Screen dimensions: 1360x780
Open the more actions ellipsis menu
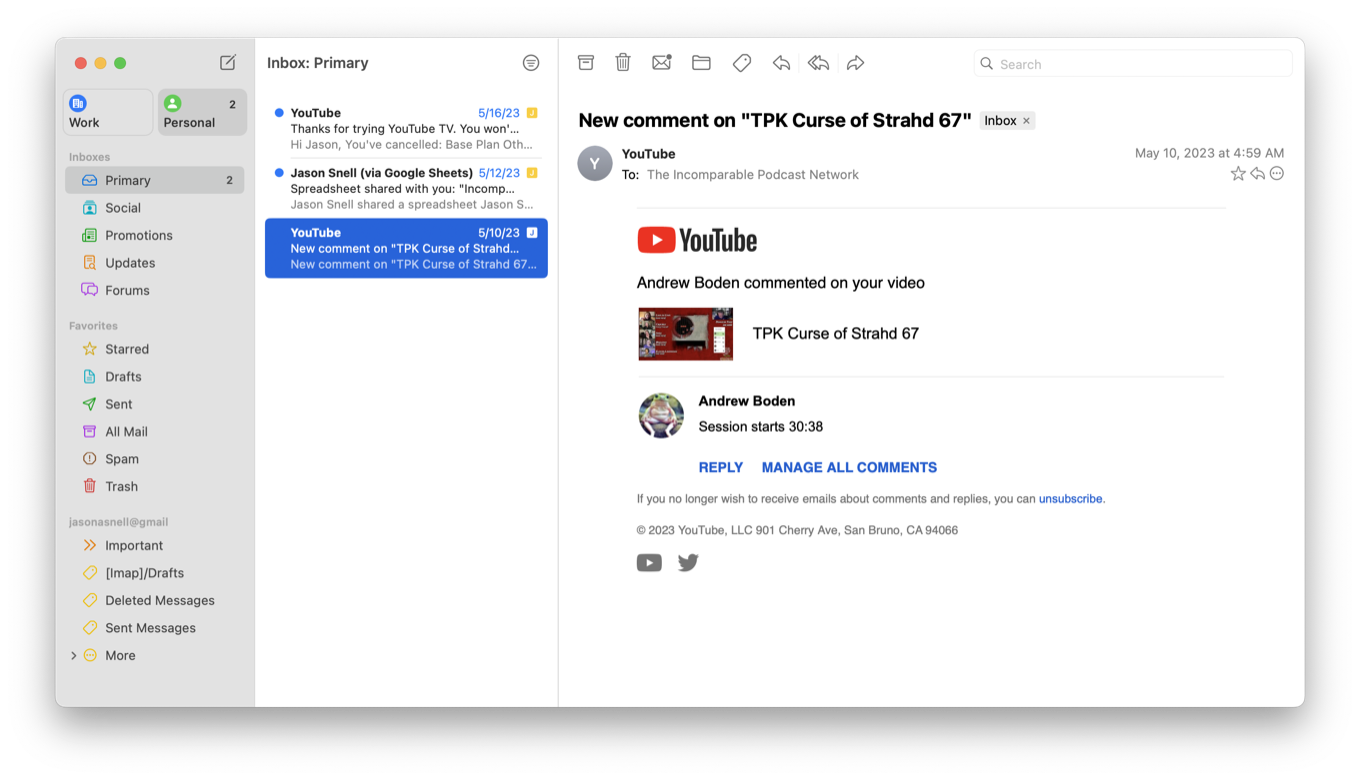1277,174
